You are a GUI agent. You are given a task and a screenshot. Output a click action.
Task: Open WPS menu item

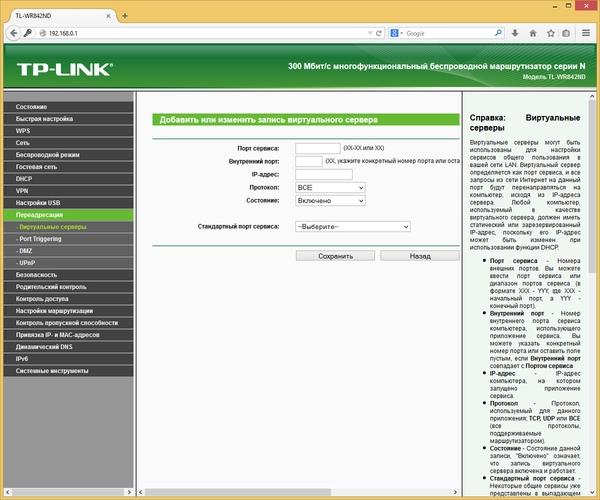click(69, 131)
